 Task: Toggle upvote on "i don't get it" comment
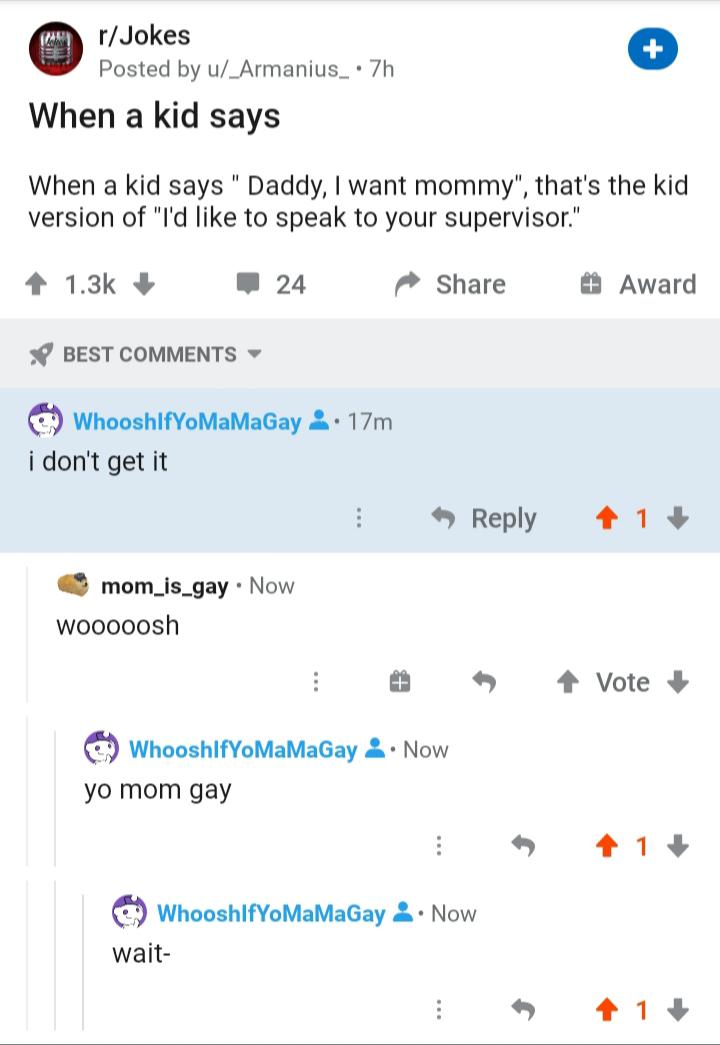coord(606,518)
